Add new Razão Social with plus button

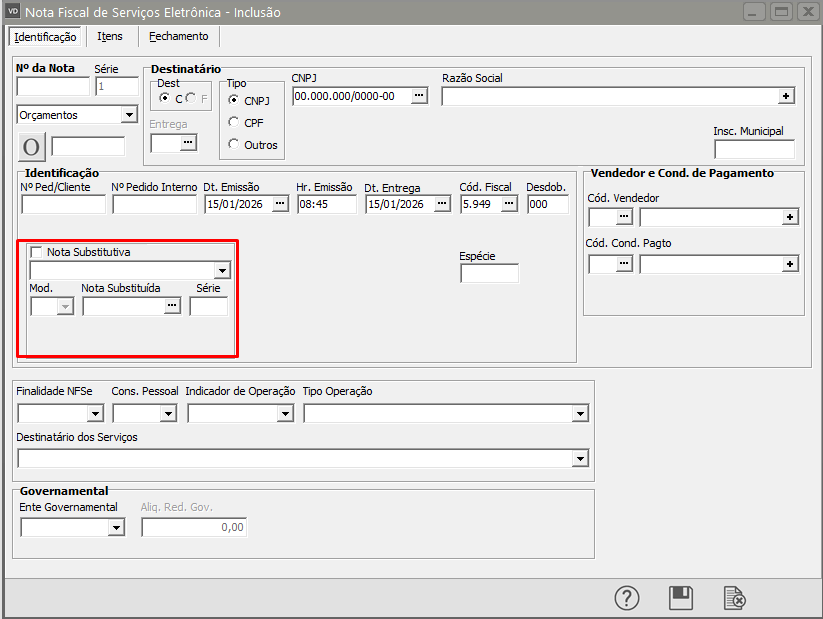787,96
